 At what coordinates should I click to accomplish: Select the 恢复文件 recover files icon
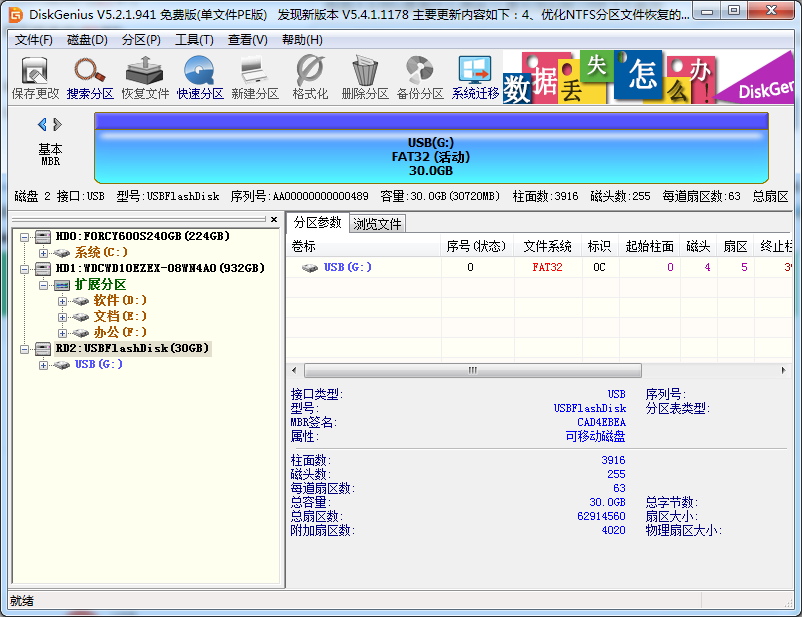(145, 78)
